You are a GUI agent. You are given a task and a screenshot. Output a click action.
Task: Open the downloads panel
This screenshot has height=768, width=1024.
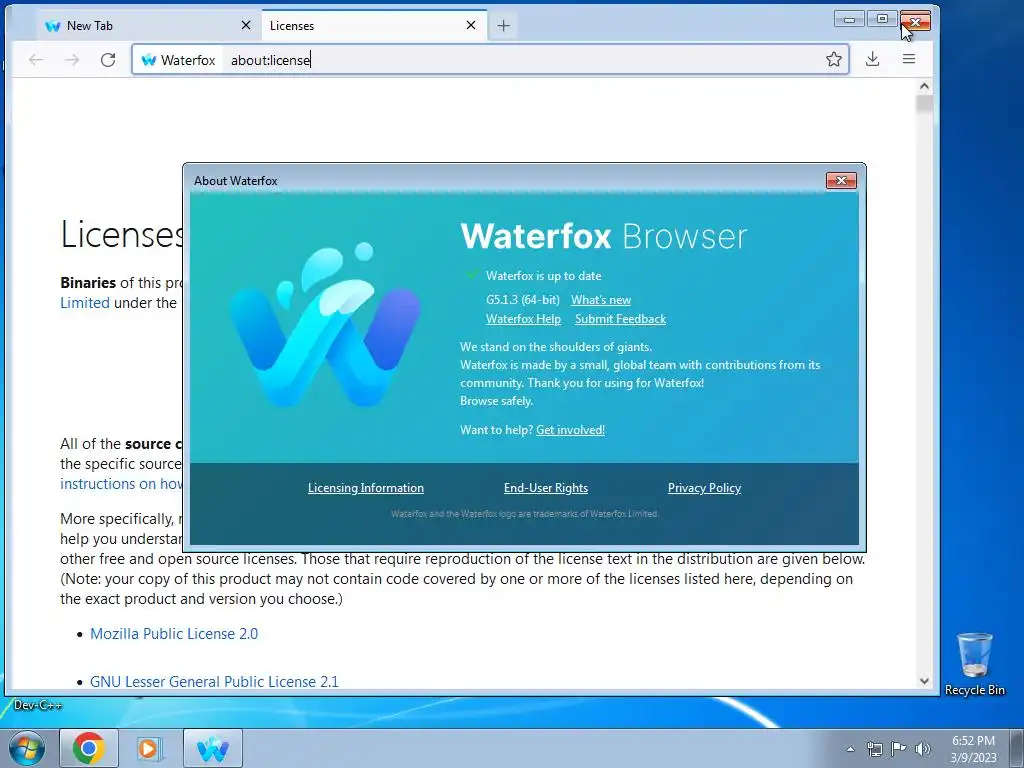pos(872,59)
